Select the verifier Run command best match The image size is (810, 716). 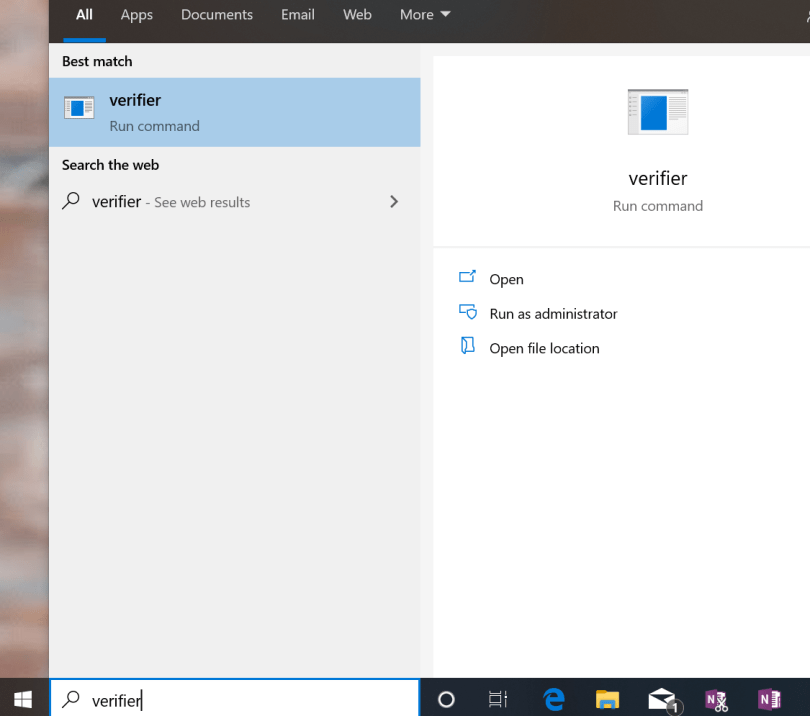coord(235,112)
